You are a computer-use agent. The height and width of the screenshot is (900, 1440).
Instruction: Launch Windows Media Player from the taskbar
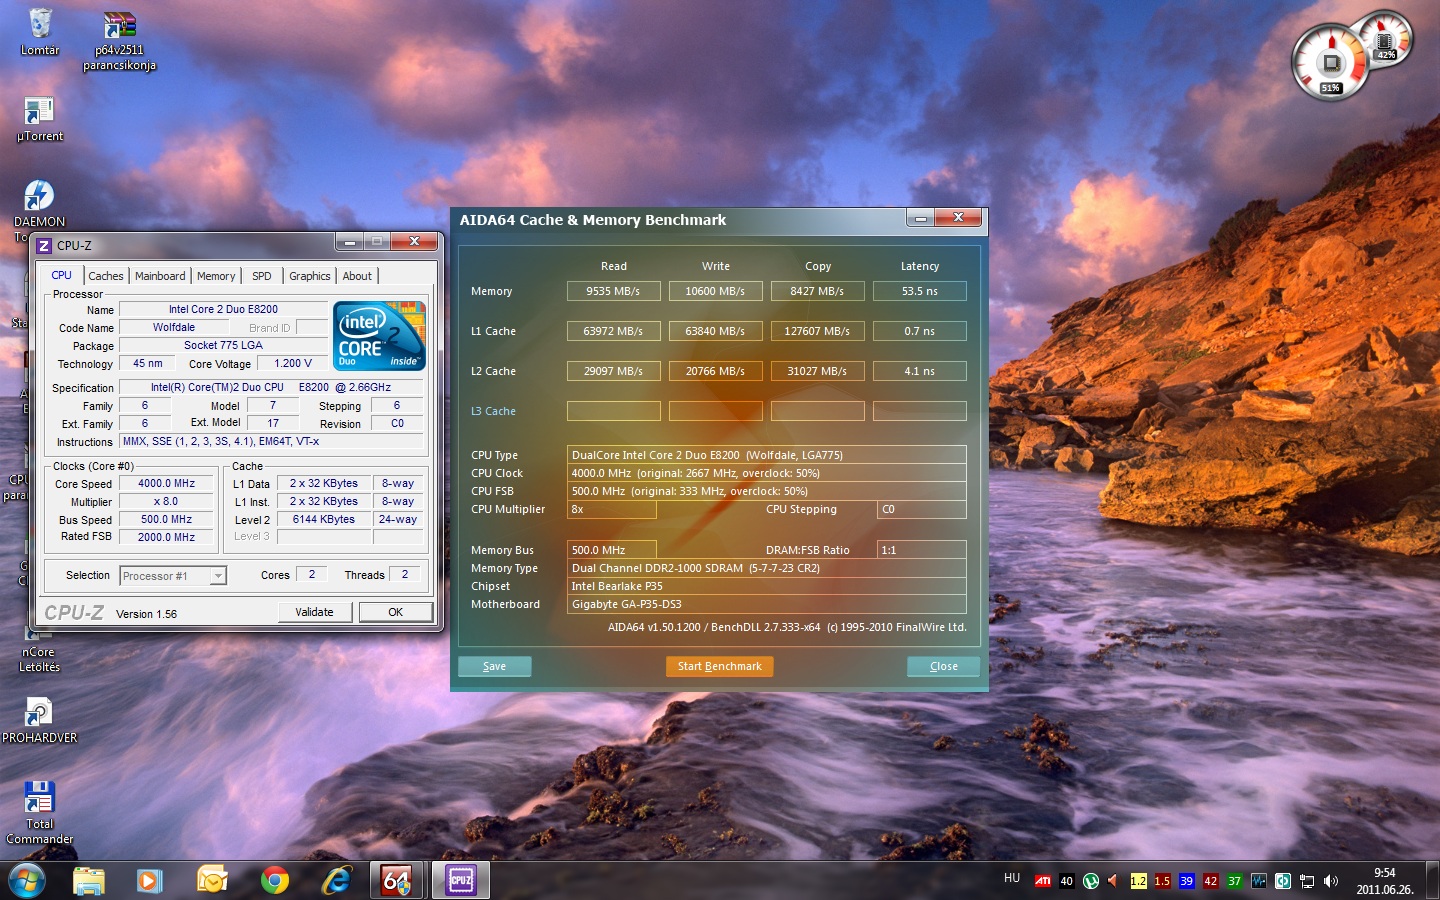coord(149,880)
